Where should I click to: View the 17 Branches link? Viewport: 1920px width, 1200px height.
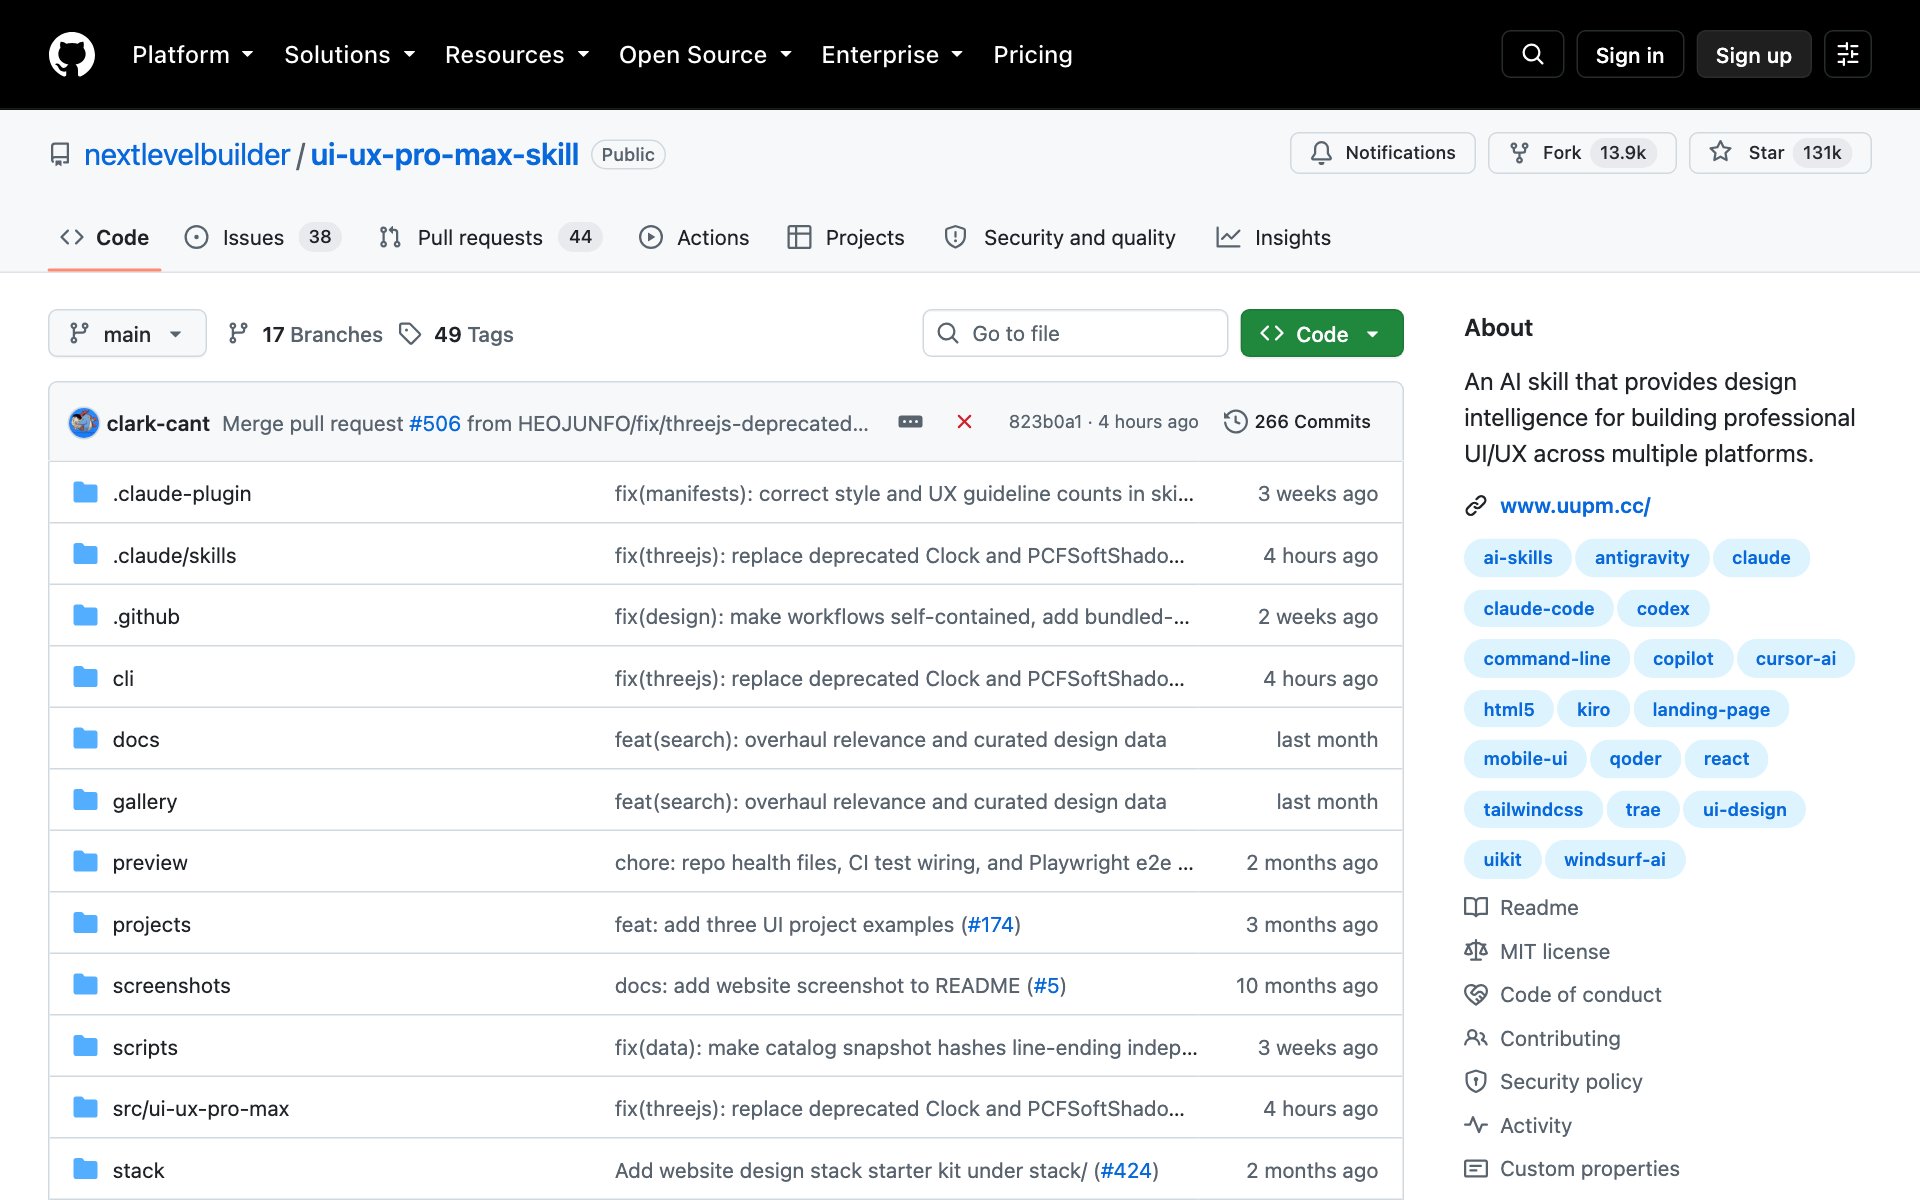point(306,334)
